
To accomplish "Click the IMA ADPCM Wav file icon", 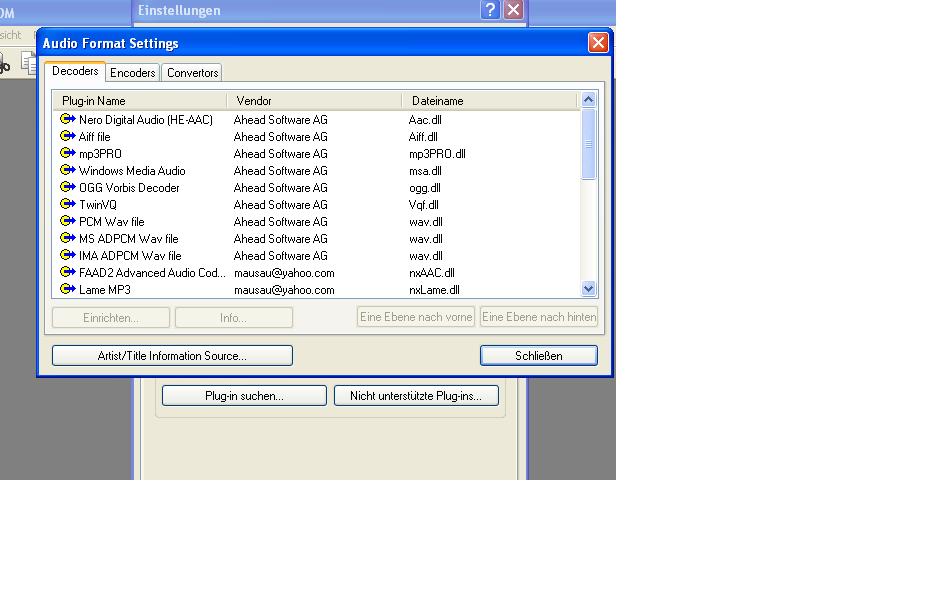I will click(67, 255).
